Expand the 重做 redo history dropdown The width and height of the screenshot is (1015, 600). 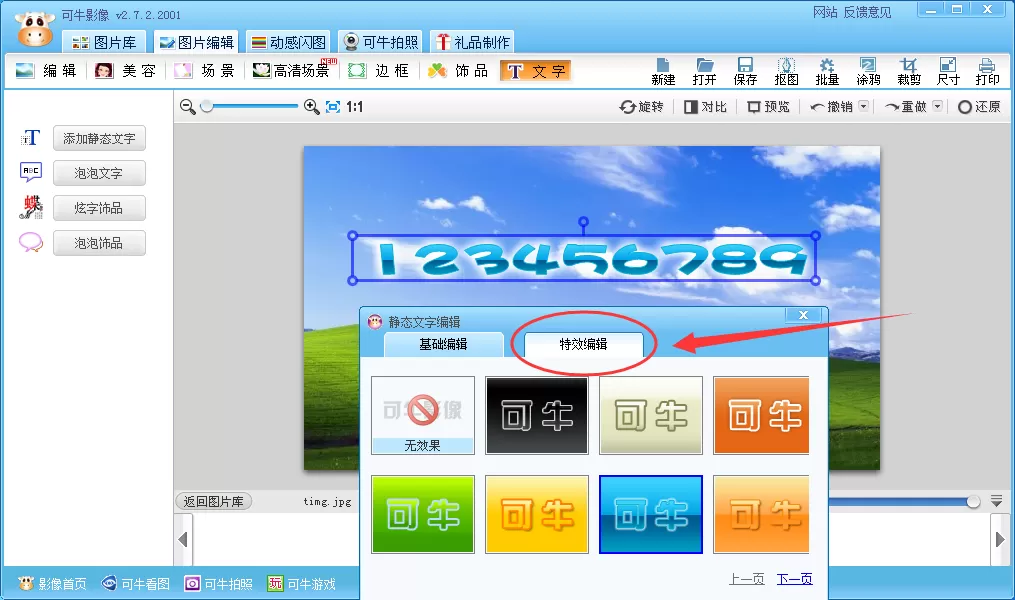[937, 106]
